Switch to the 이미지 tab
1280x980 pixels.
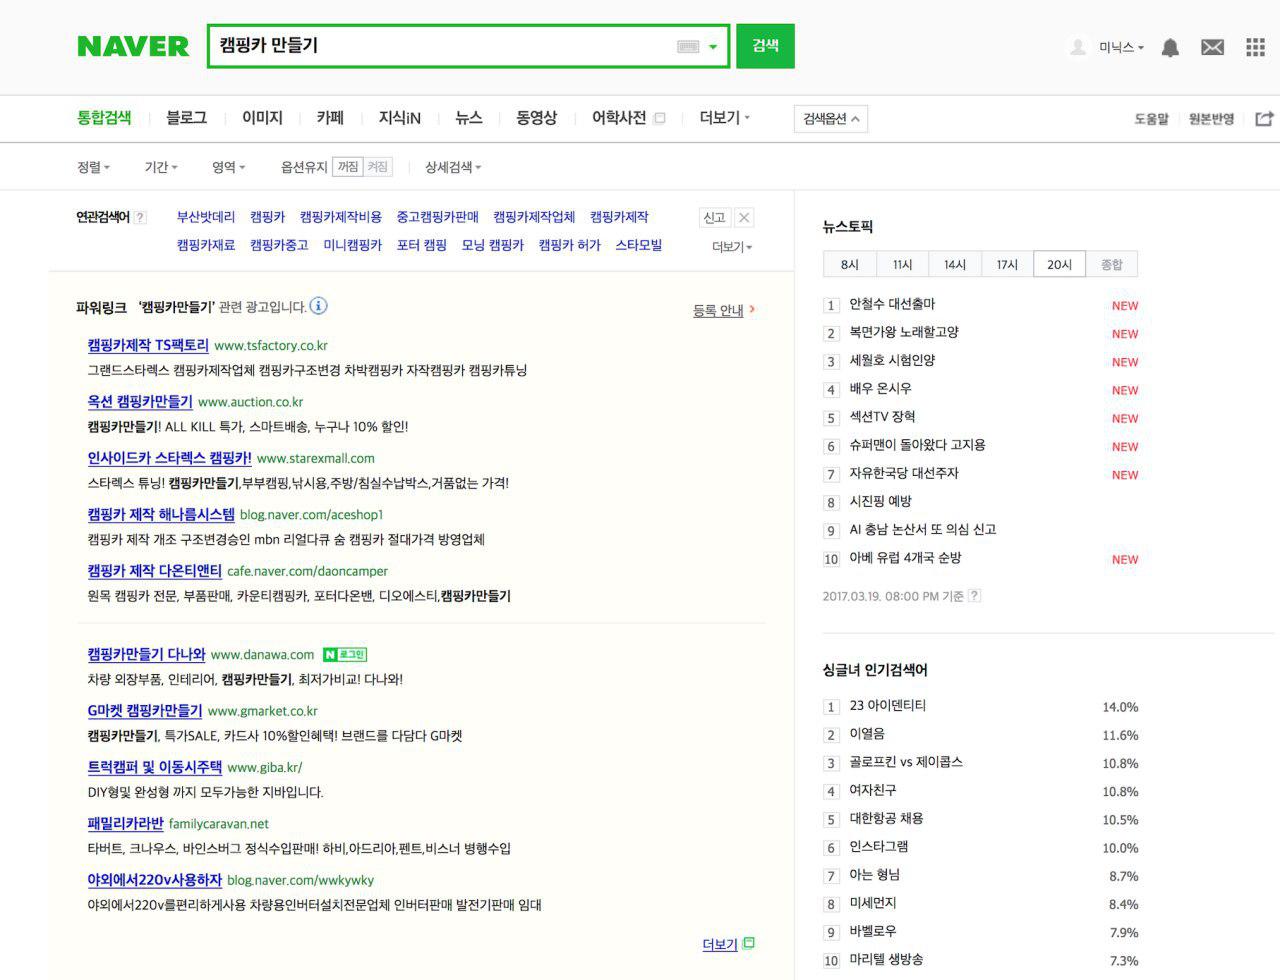262,118
